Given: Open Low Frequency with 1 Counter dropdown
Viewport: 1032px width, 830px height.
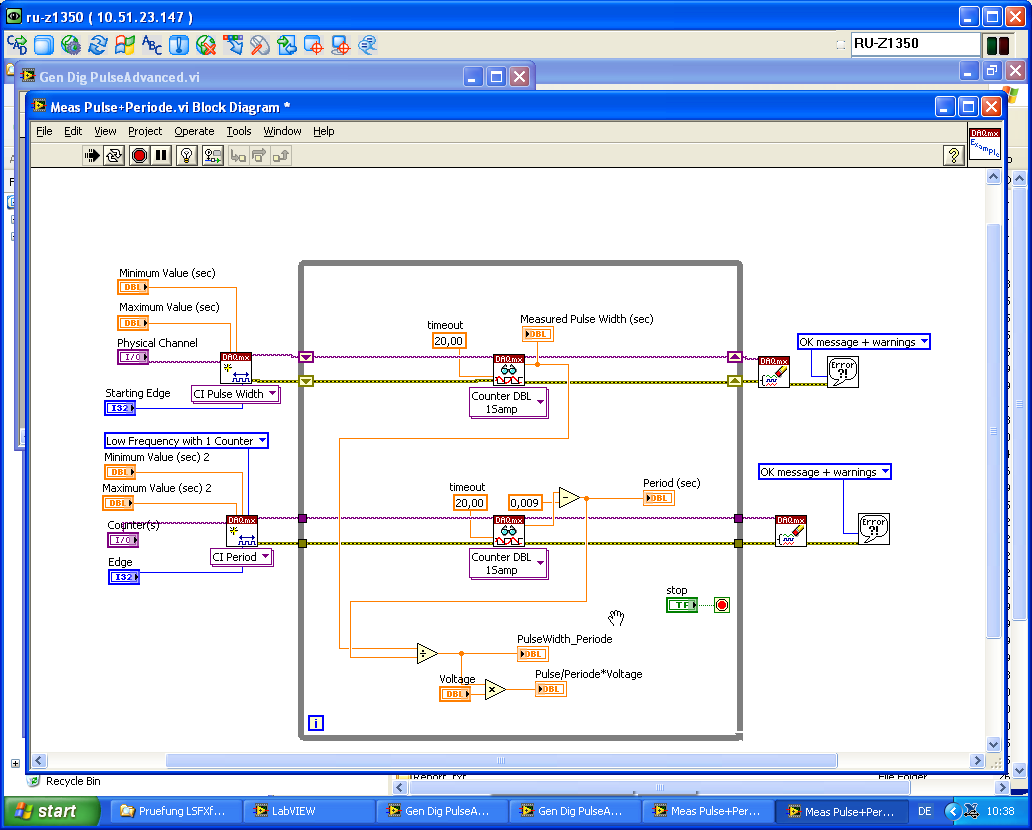Looking at the screenshot, I should (186, 440).
